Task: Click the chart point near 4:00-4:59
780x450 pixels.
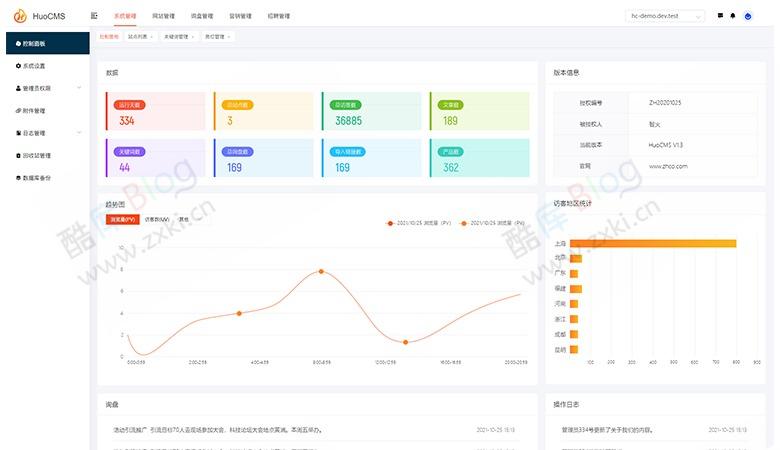Action: tap(239, 313)
